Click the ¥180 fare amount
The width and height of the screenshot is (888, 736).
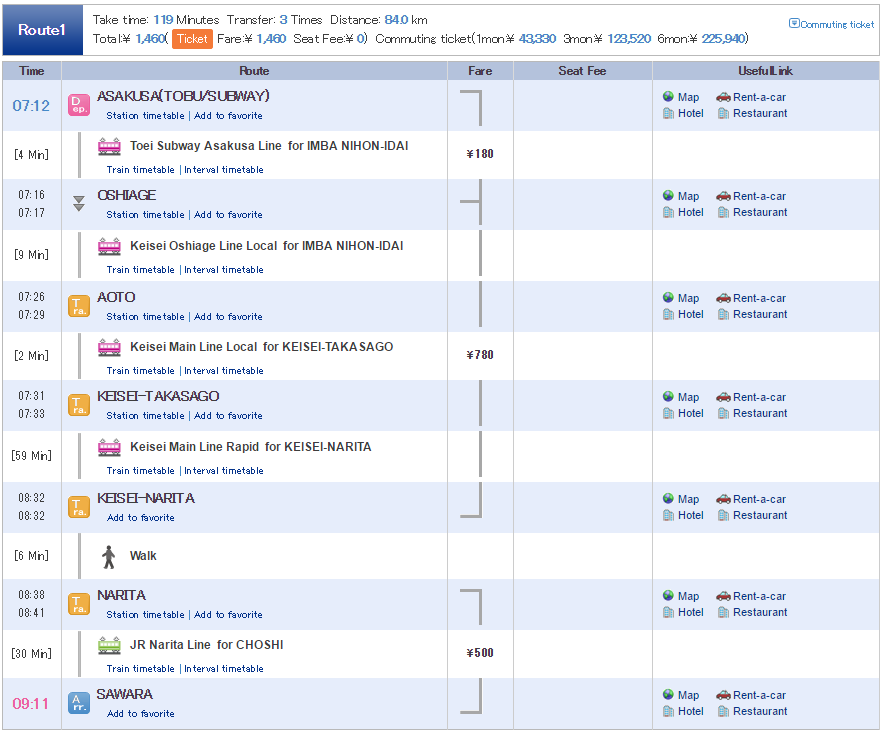pos(480,154)
